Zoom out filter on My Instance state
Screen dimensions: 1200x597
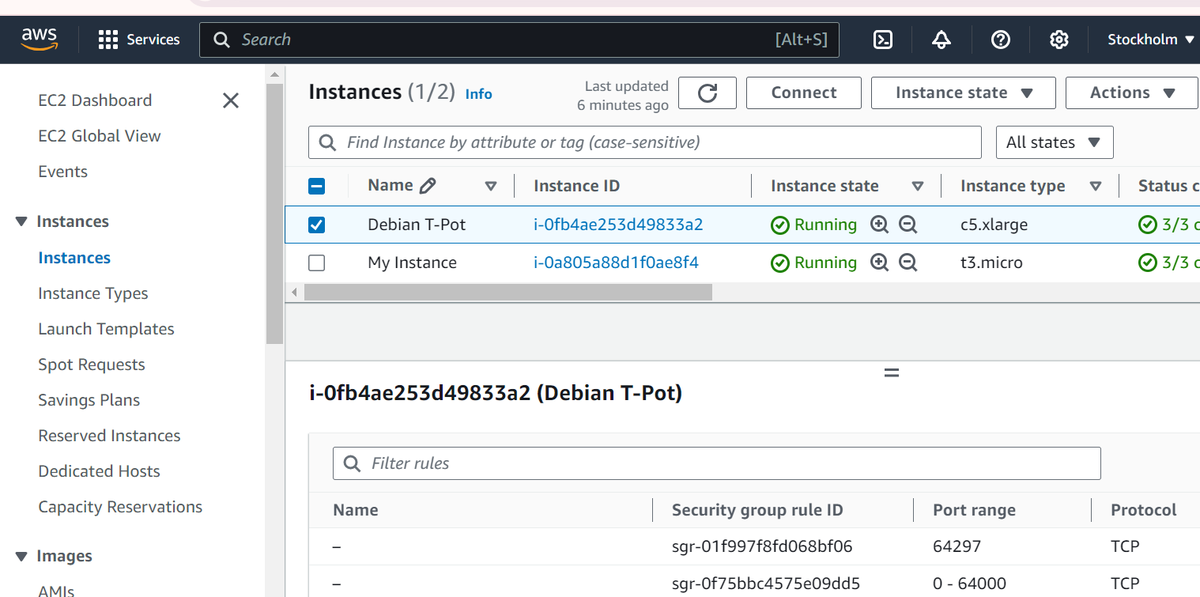pos(907,263)
